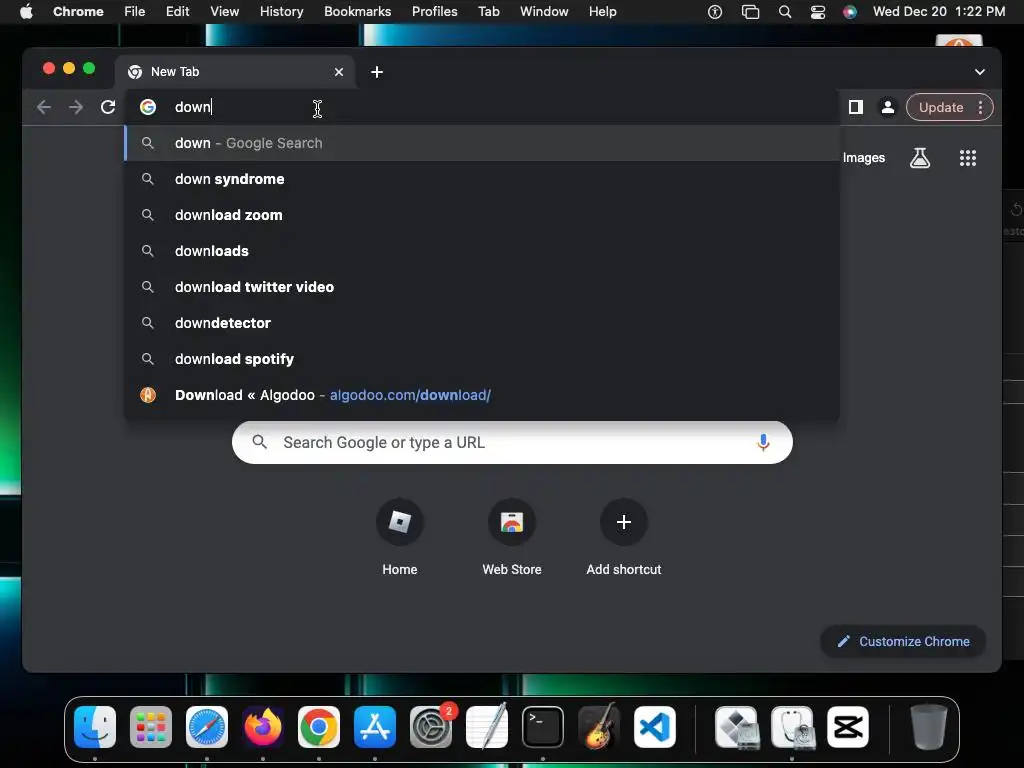This screenshot has width=1024, height=768.
Task: Select the New Tab tab
Action: pyautogui.click(x=235, y=72)
